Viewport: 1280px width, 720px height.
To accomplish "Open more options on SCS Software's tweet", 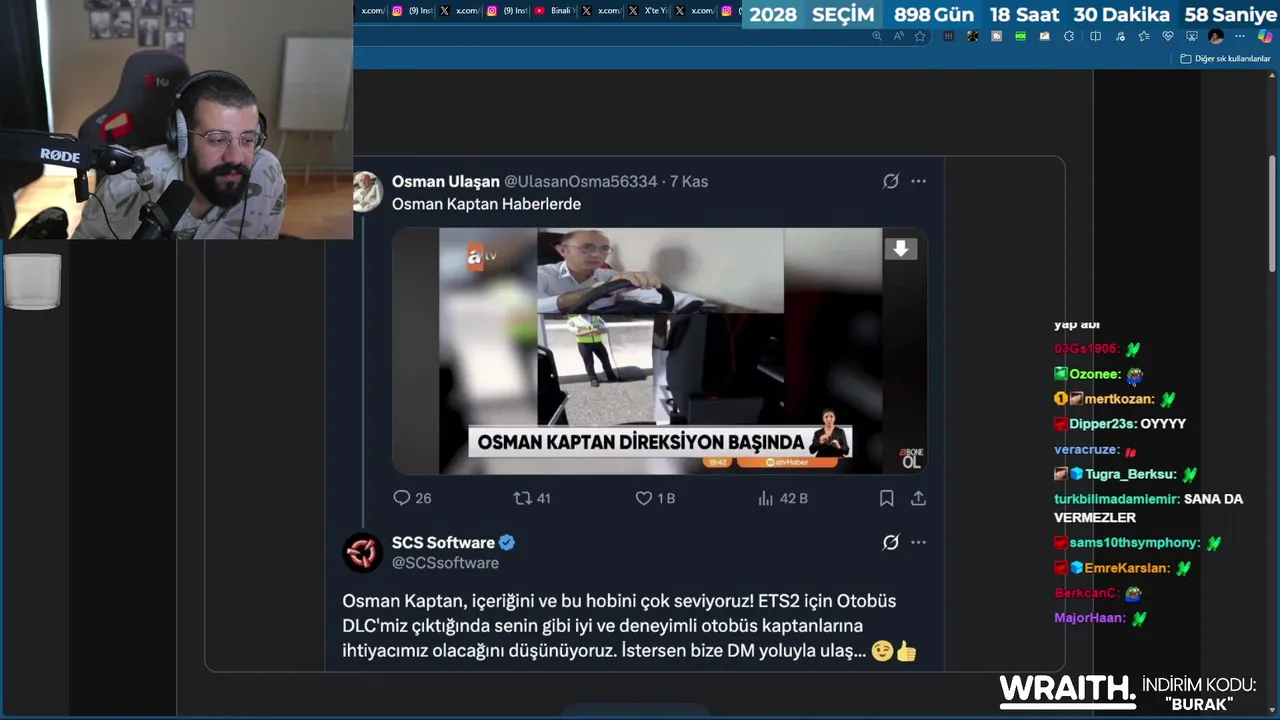I will [918, 542].
